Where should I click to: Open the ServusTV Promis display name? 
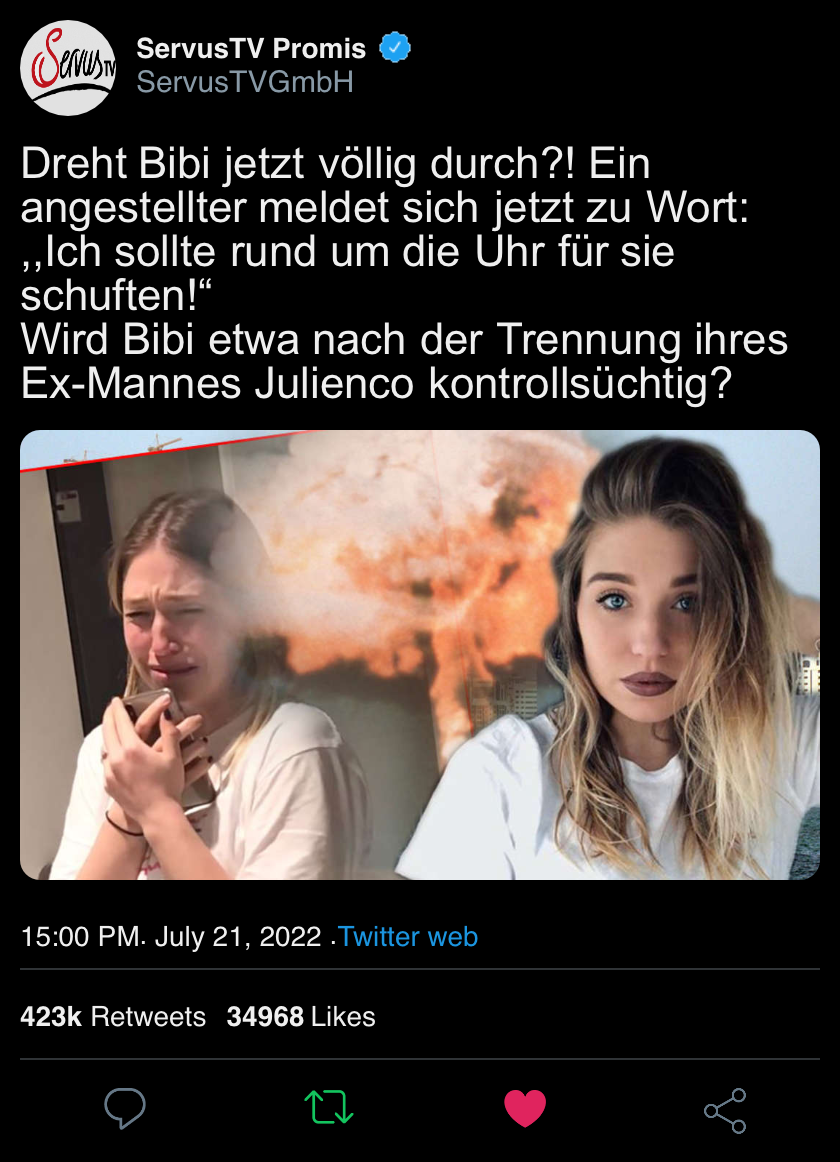coord(251,48)
